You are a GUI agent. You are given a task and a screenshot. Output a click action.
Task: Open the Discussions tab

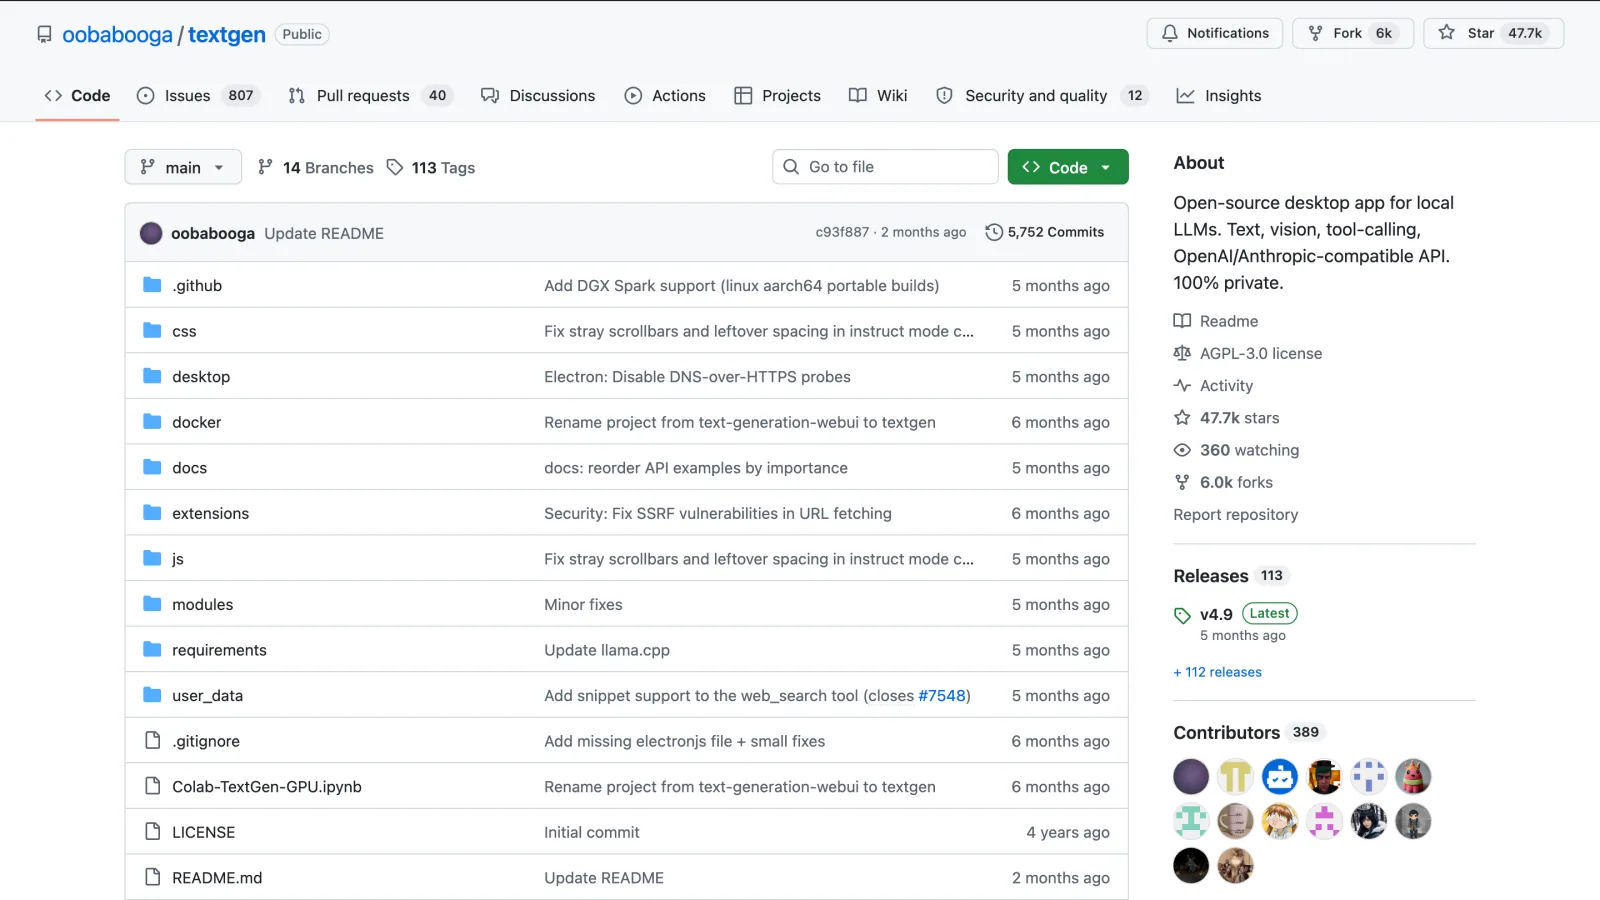[x=538, y=96]
